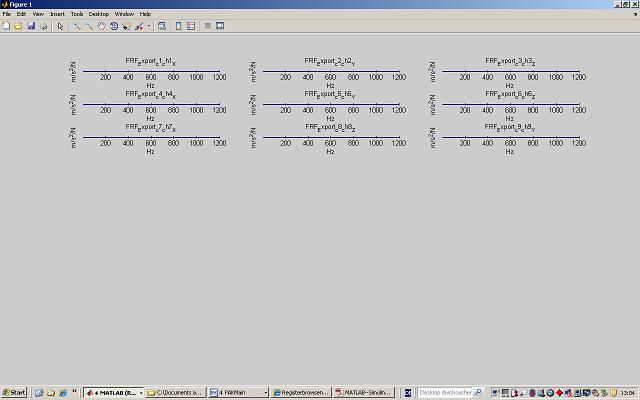640x400 pixels.
Task: Open the Insert menu
Action: [x=57, y=14]
